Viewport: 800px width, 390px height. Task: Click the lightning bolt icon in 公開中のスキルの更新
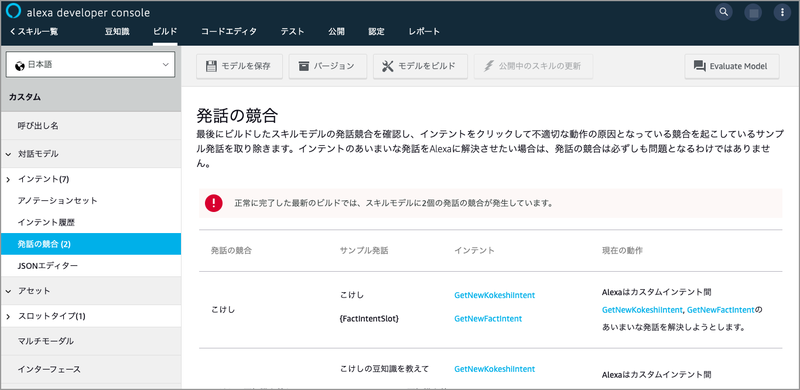pos(489,66)
